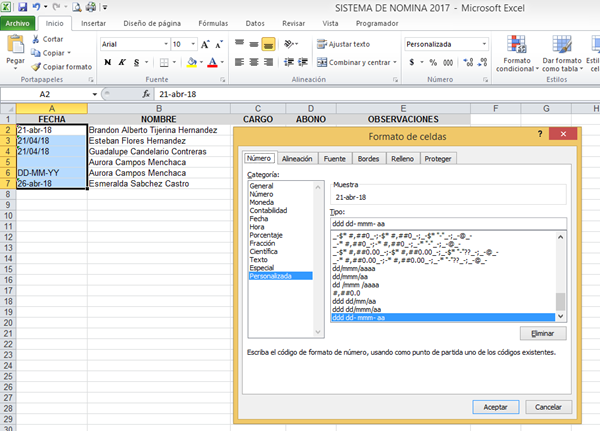Screen dimensions: 600x431
Task: Click the Ajustar texto icon
Action: [320, 44]
